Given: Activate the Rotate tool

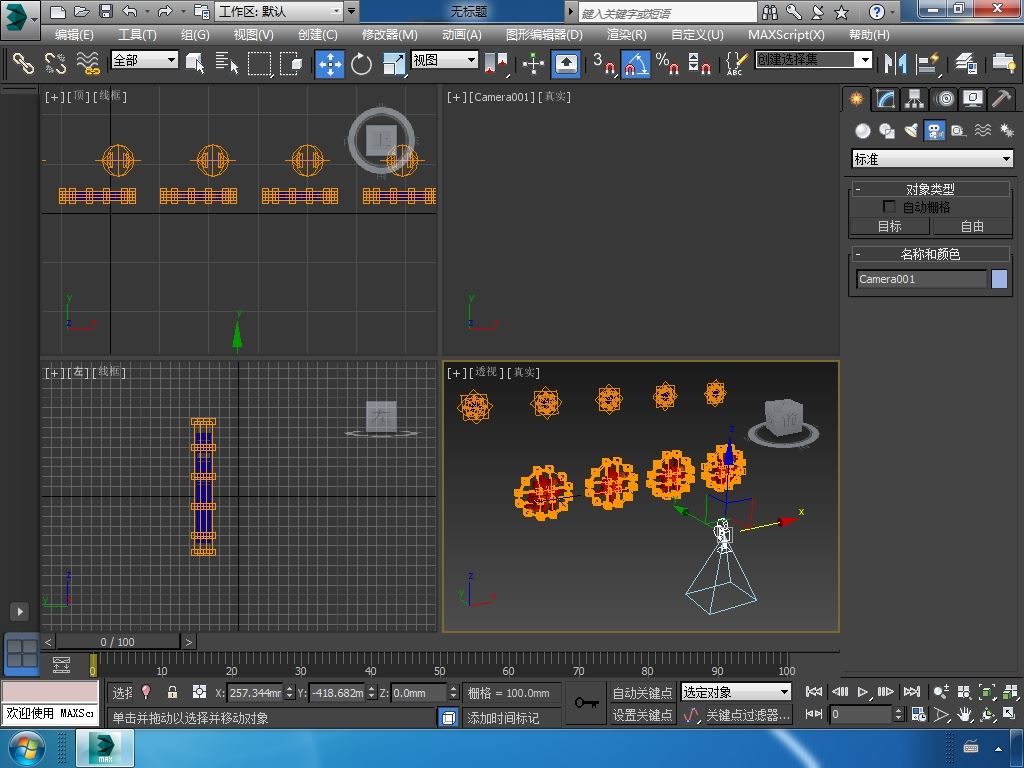Looking at the screenshot, I should [x=361, y=64].
